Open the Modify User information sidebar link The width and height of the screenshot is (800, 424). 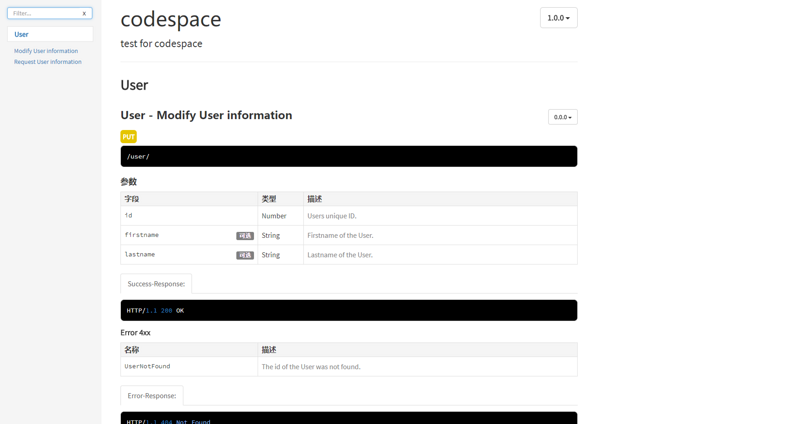click(46, 51)
